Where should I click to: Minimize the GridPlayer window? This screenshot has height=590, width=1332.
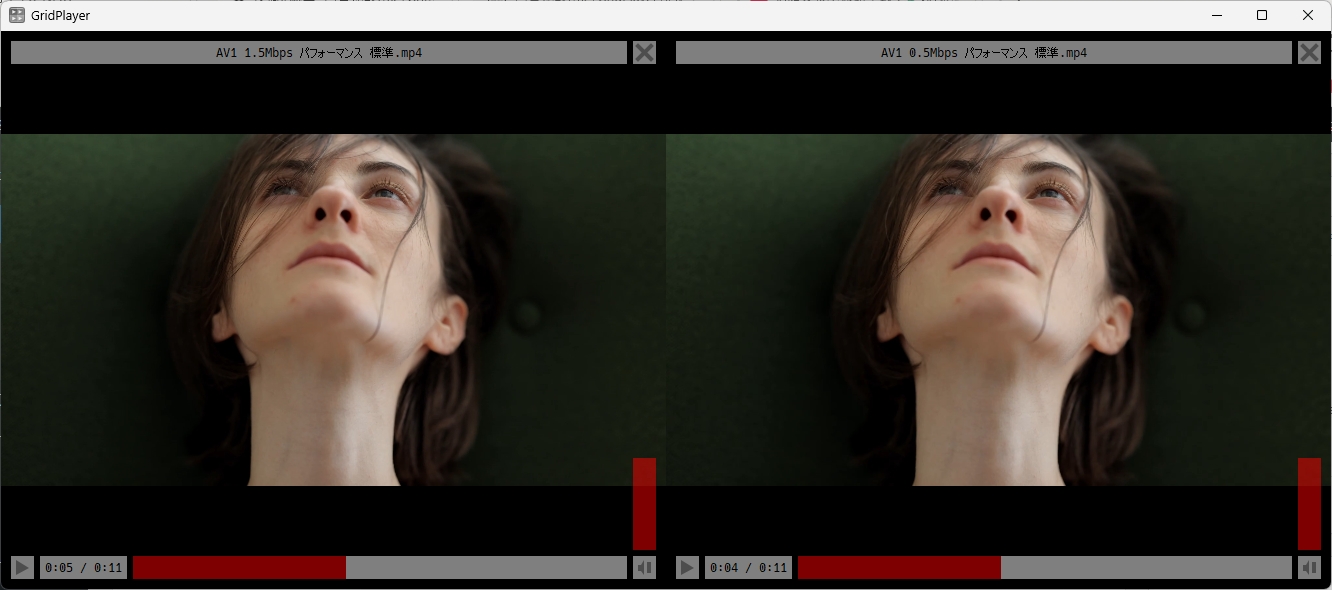tap(1217, 15)
